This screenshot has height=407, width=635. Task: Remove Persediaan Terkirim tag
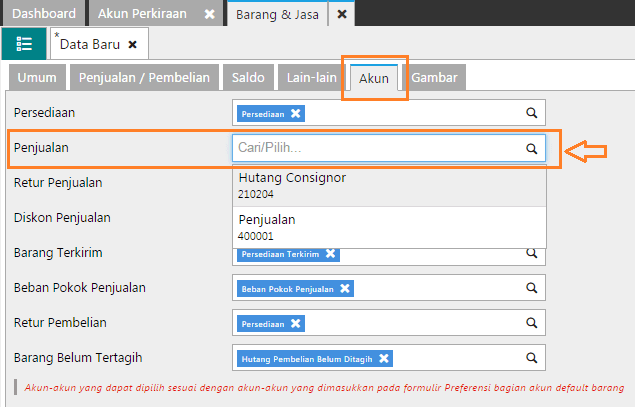click(x=331, y=254)
